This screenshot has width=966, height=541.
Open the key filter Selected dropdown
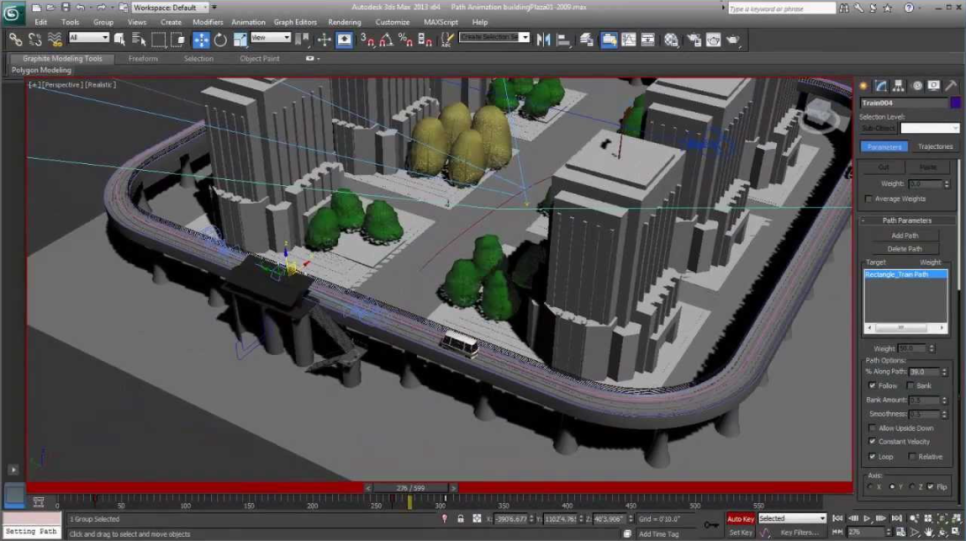[792, 519]
